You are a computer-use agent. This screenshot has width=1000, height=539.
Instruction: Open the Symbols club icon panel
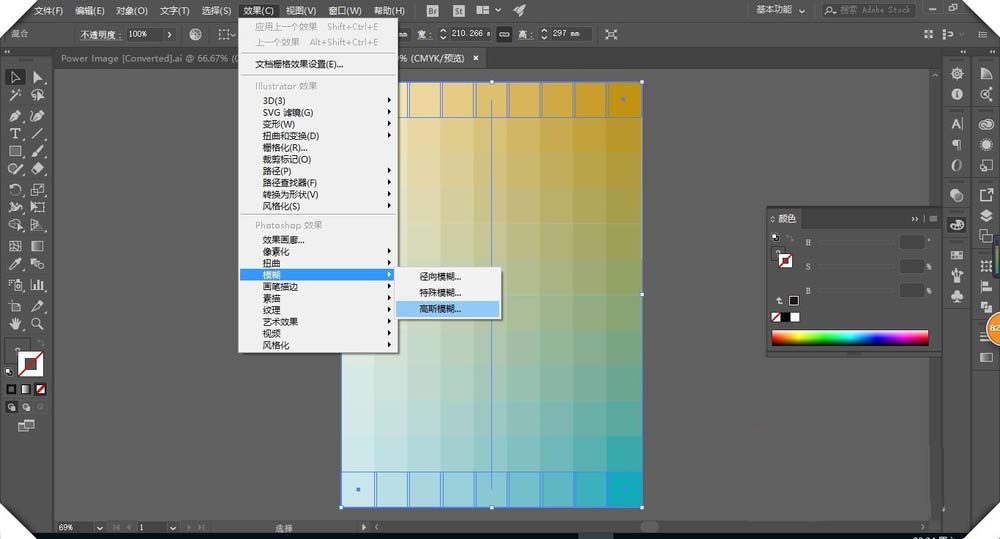(957, 296)
